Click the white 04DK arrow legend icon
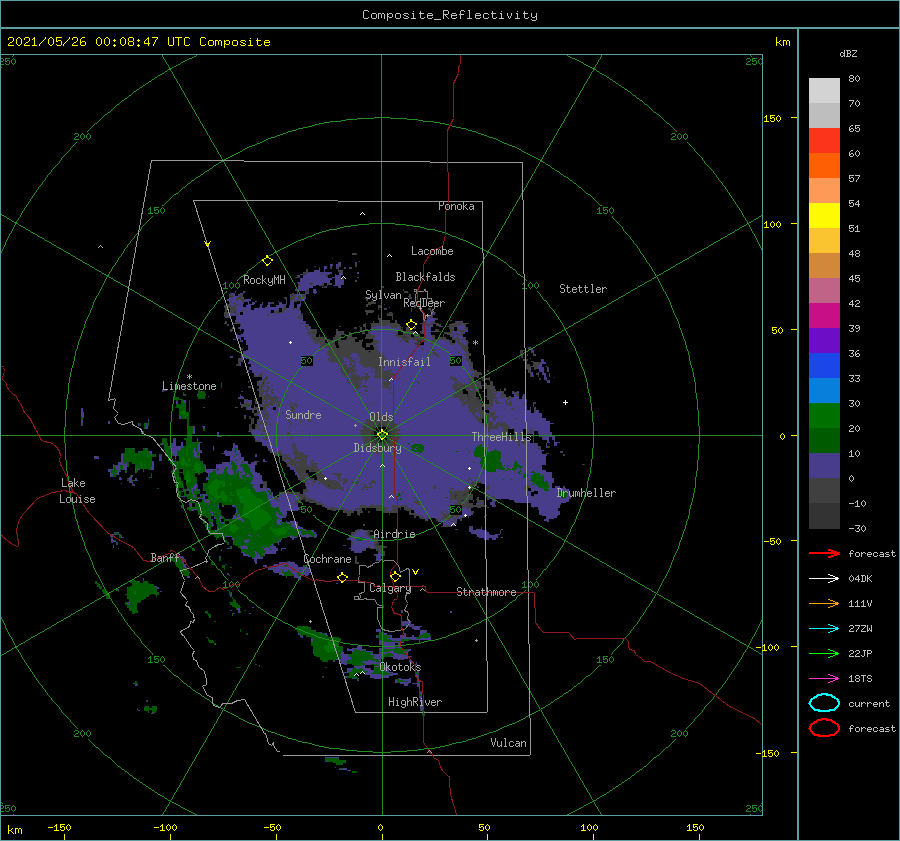Image resolution: width=900 pixels, height=841 pixels. tap(824, 578)
